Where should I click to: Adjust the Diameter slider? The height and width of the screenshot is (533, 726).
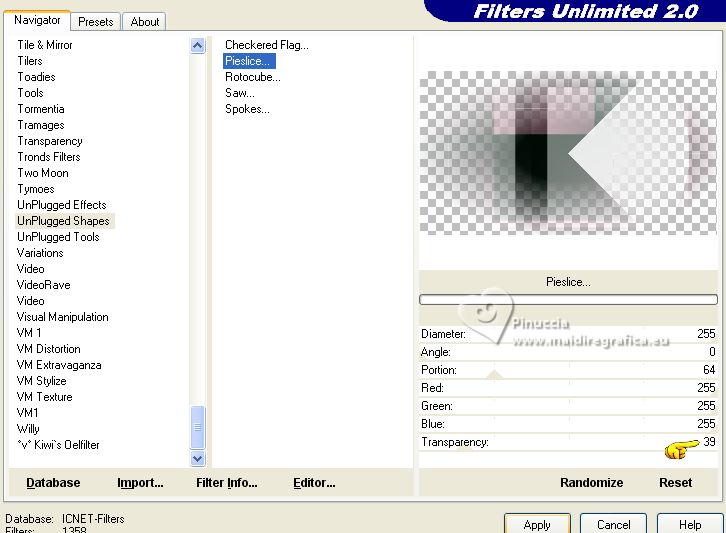(568, 334)
